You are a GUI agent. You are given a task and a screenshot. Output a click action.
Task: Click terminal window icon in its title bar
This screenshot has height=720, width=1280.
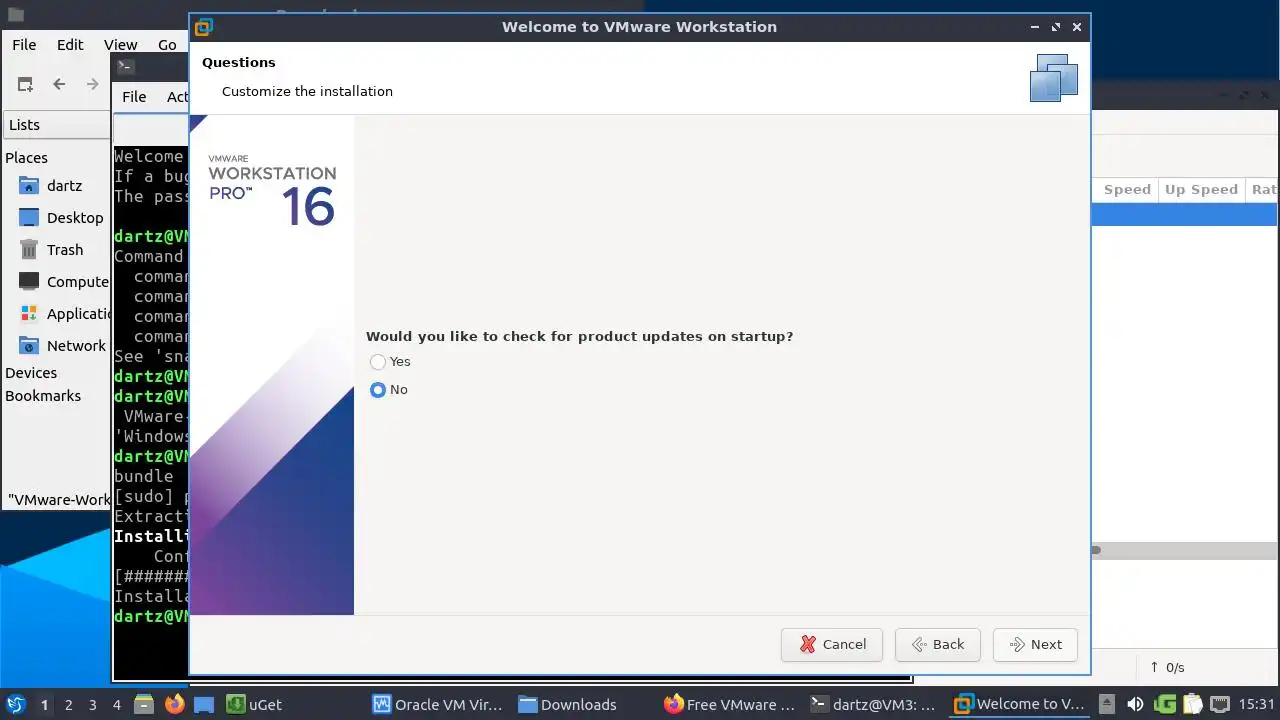pyautogui.click(x=125, y=67)
